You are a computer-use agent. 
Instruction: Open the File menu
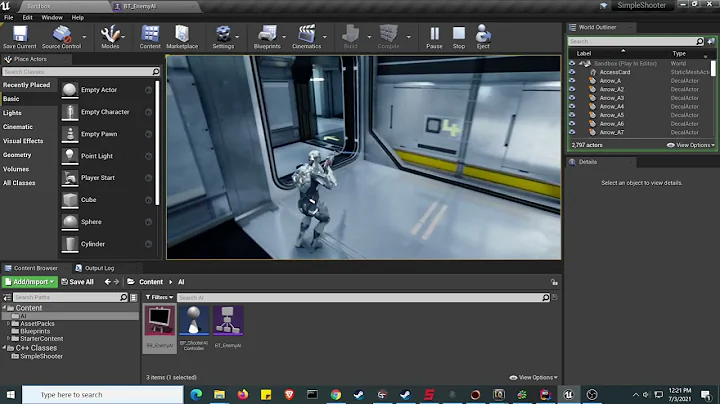[9, 17]
